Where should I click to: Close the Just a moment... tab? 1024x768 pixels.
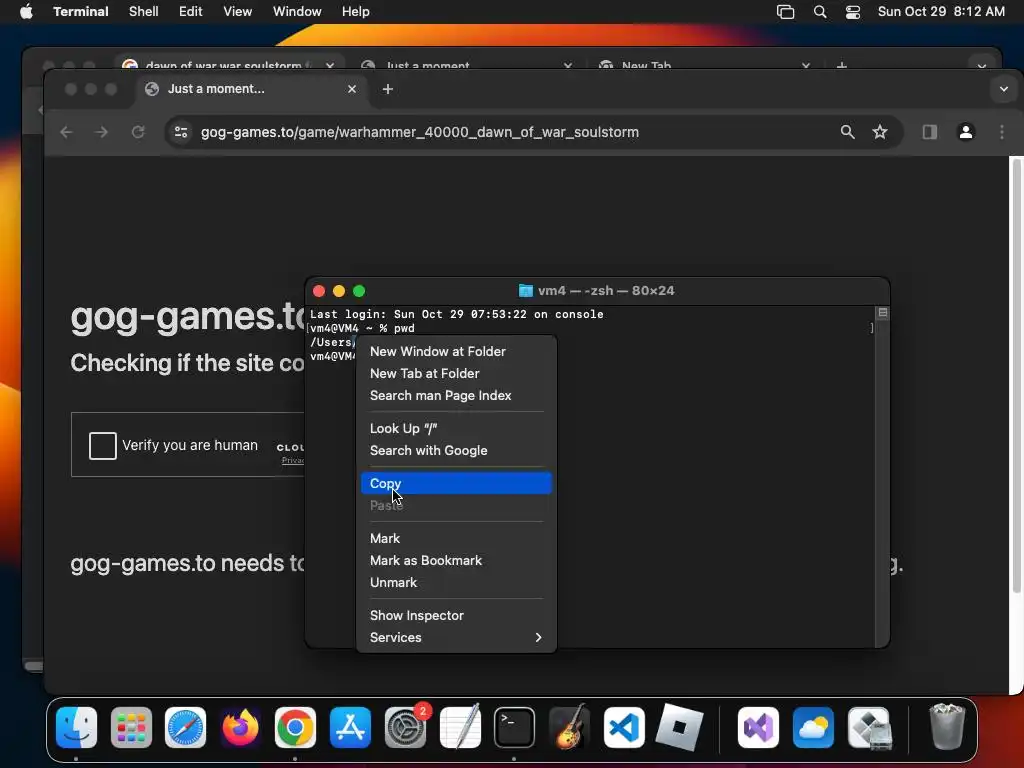click(351, 89)
